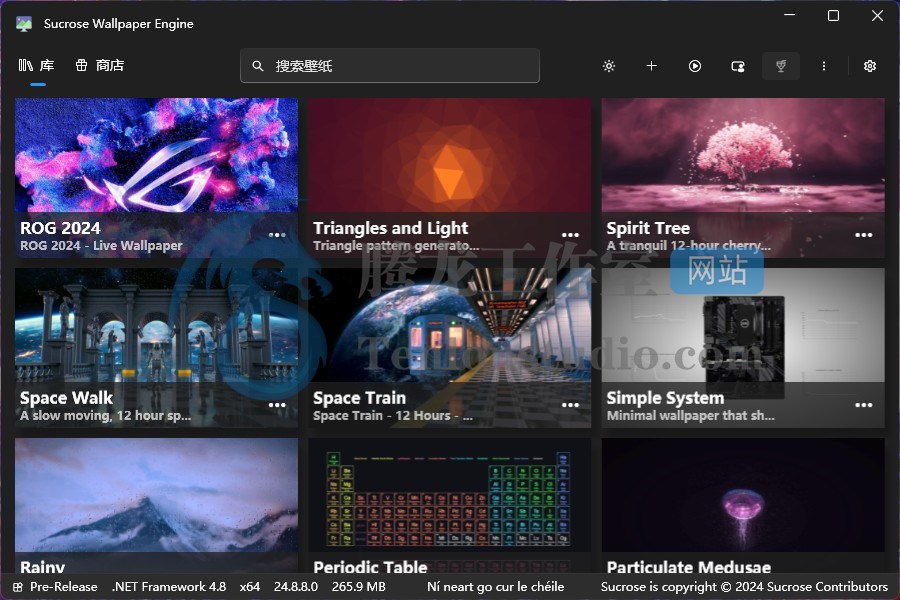
Task: Click the 24.8.8.0 version number
Action: click(296, 587)
